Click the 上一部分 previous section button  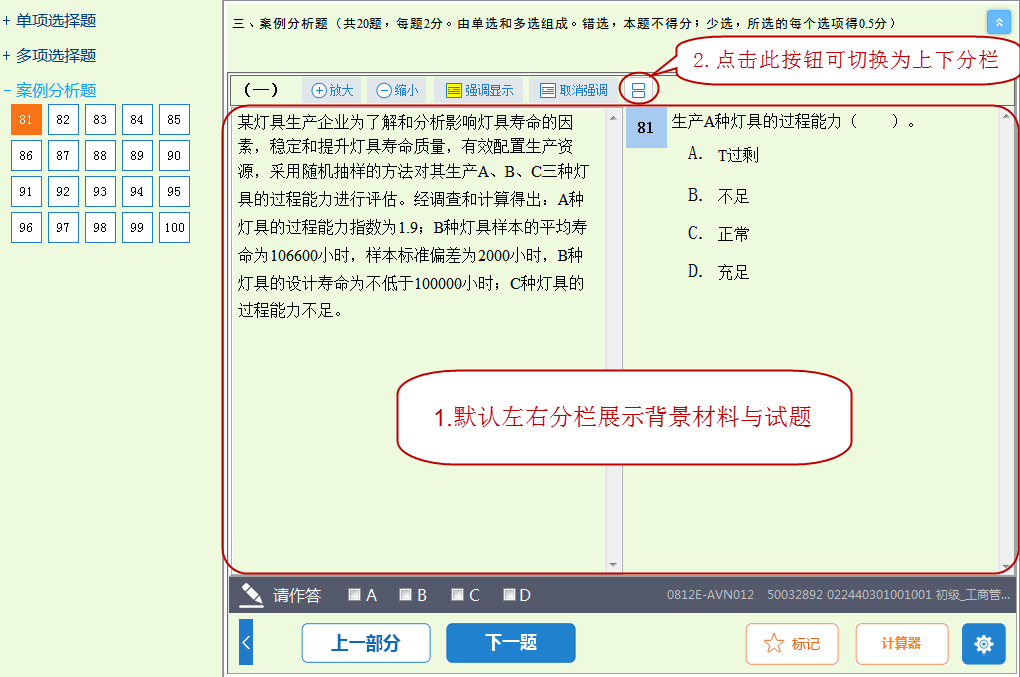364,643
